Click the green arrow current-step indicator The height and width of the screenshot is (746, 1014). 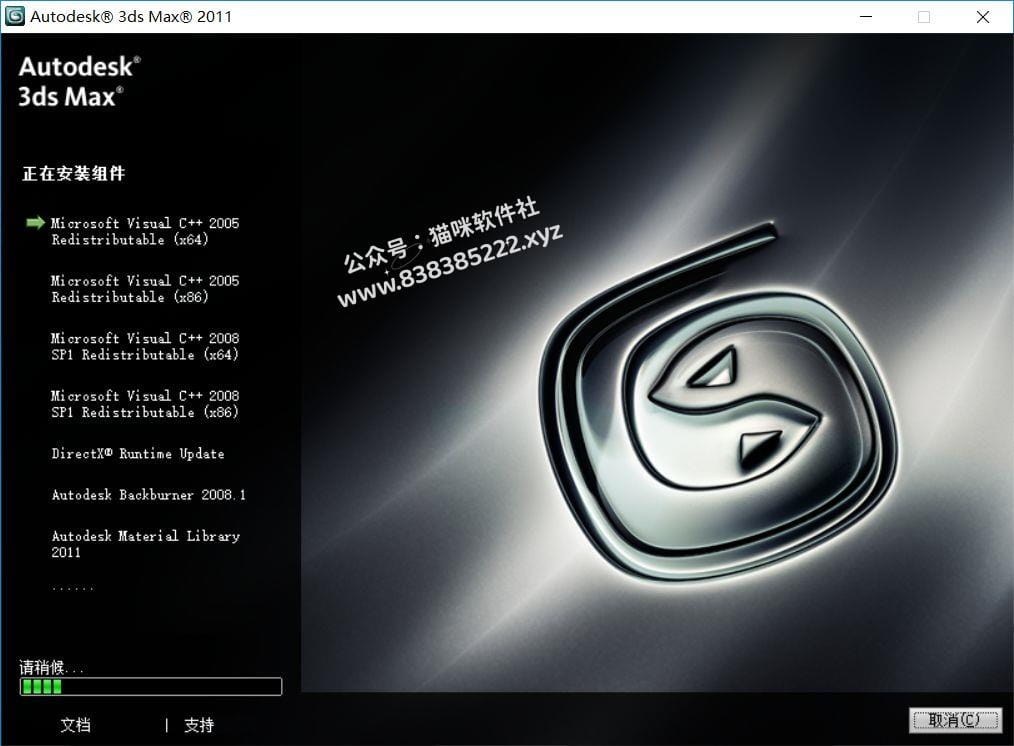point(35,222)
